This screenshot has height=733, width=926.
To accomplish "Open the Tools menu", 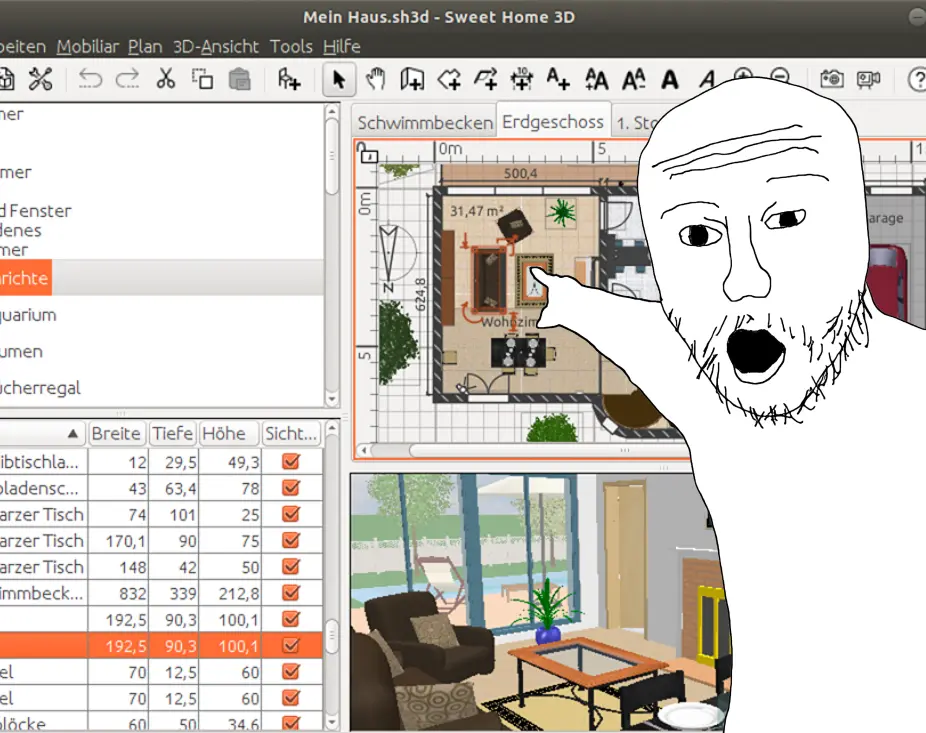I will tap(291, 47).
